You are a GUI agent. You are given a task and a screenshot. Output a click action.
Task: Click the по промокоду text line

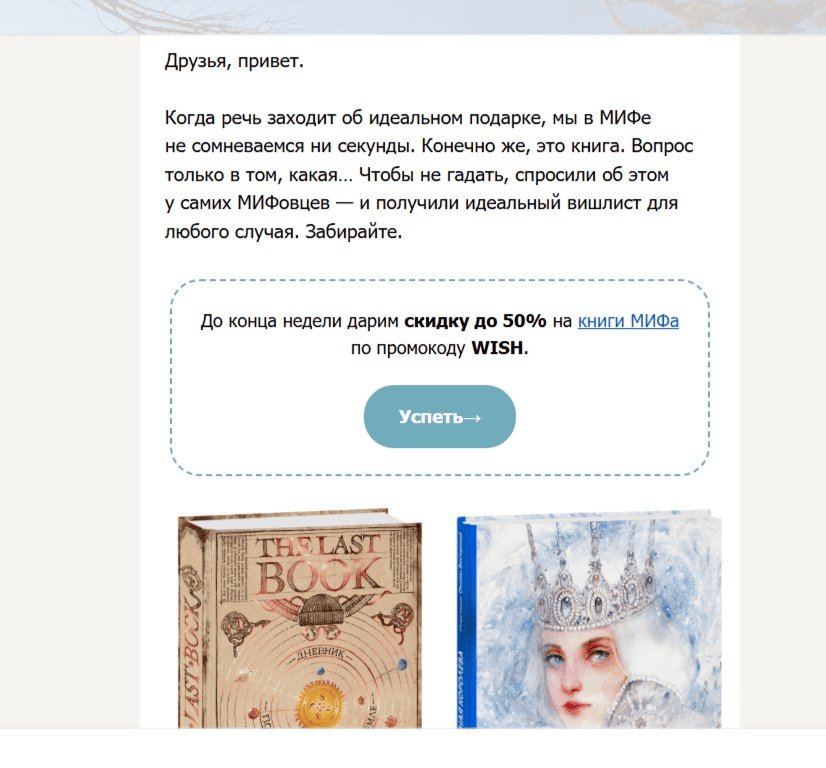(x=440, y=348)
